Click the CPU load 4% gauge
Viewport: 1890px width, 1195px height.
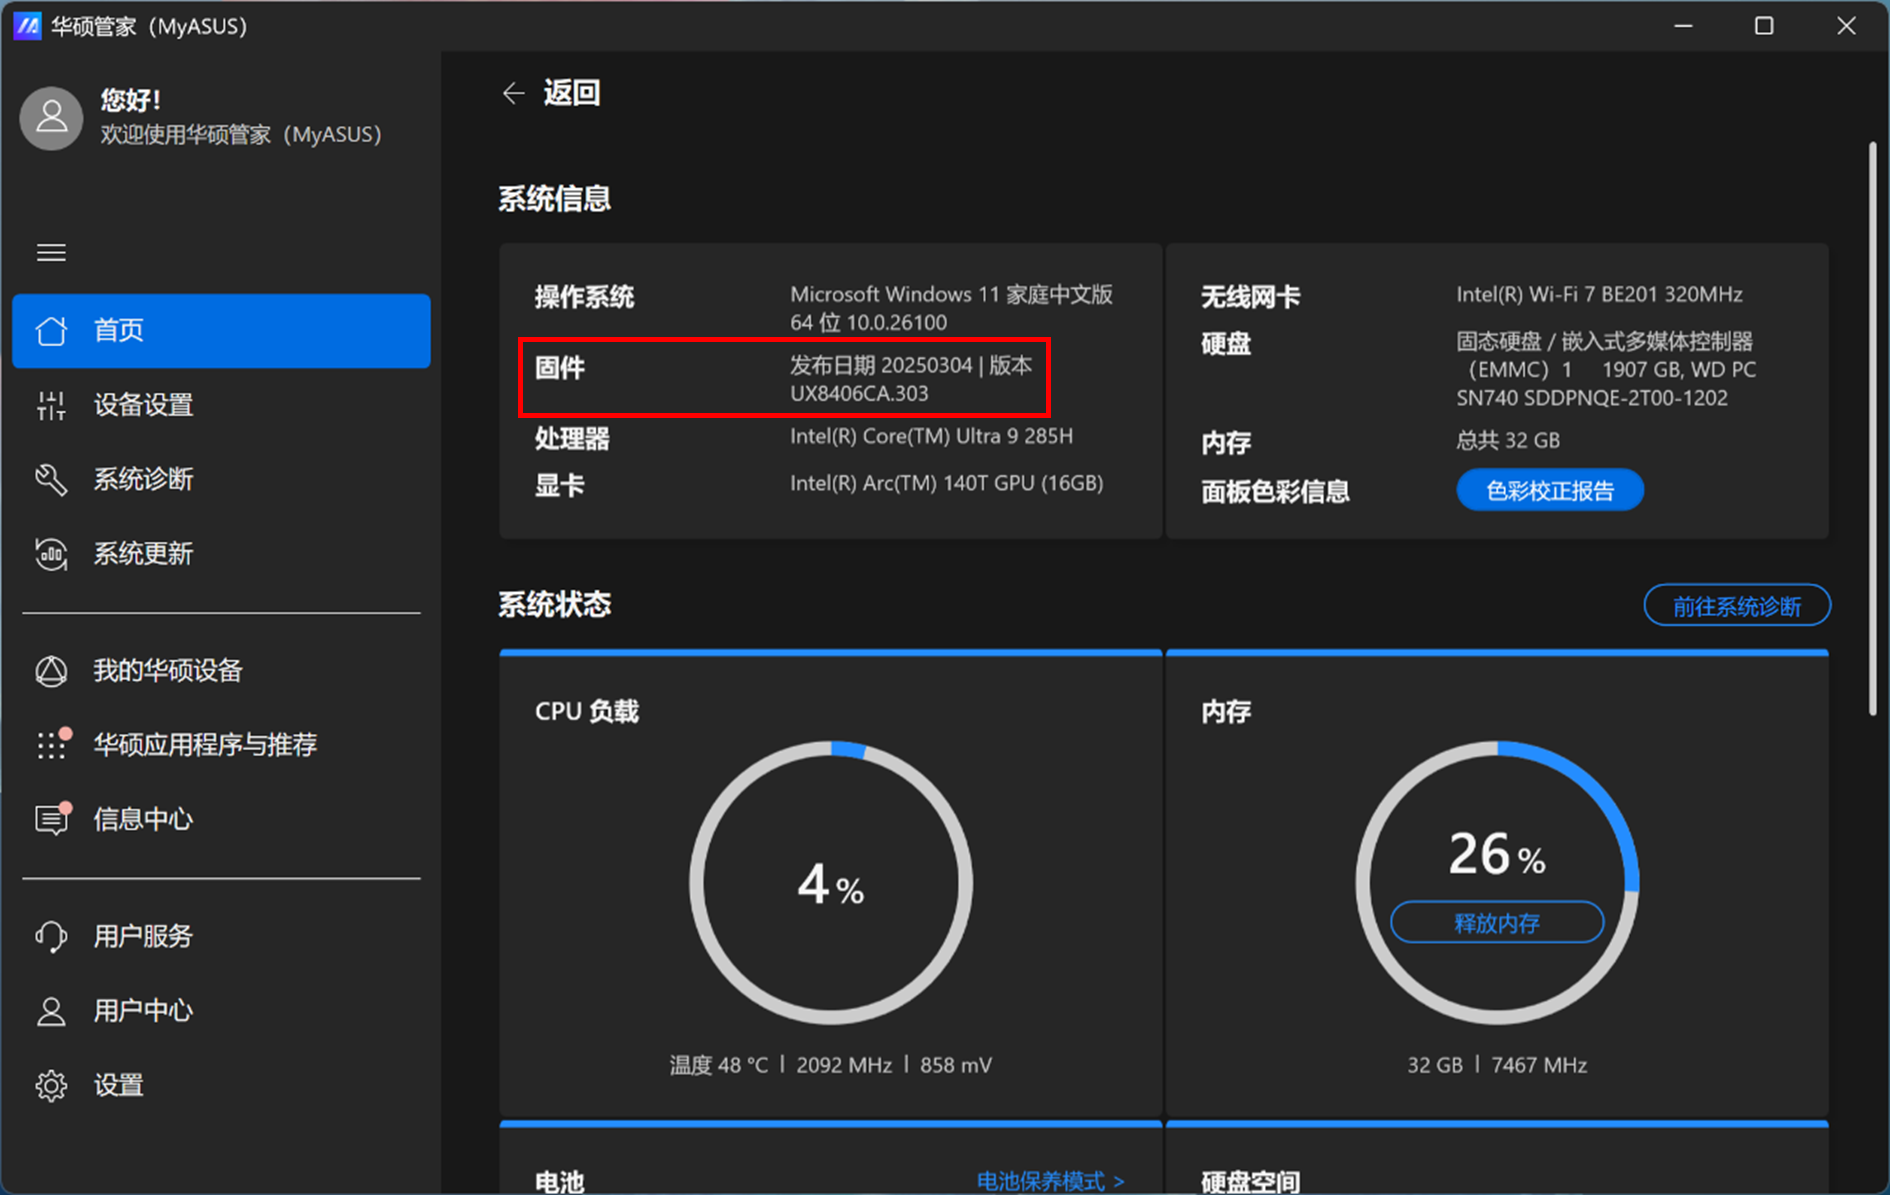(x=831, y=883)
